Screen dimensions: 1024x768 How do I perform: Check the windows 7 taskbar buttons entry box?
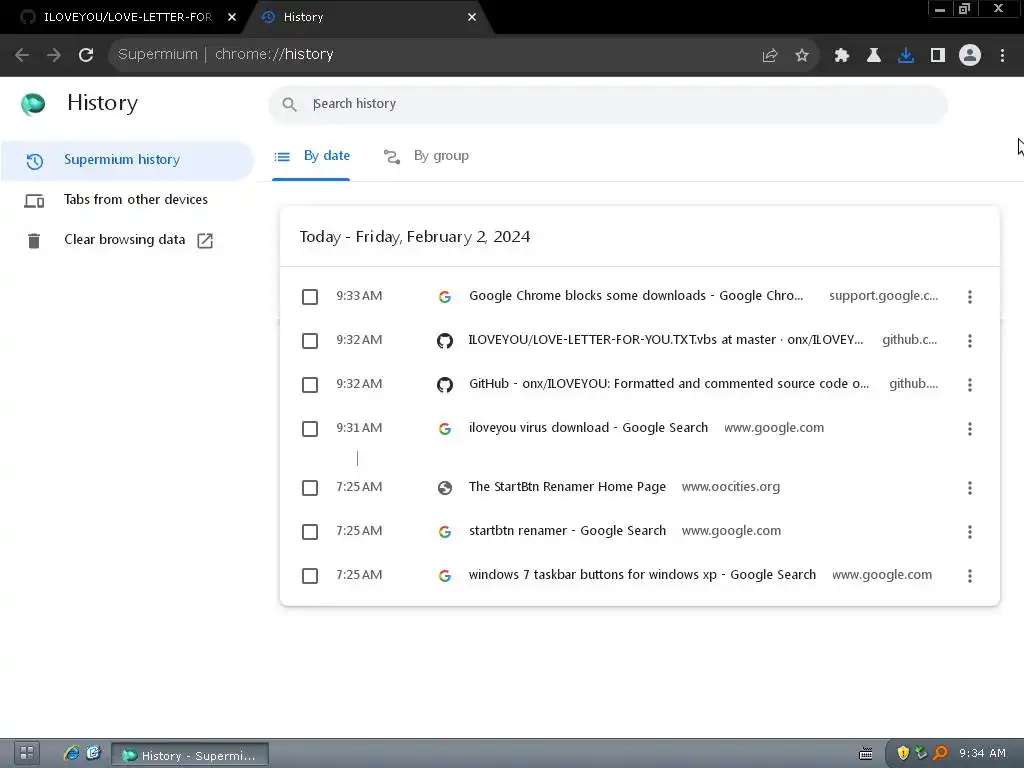tap(310, 576)
